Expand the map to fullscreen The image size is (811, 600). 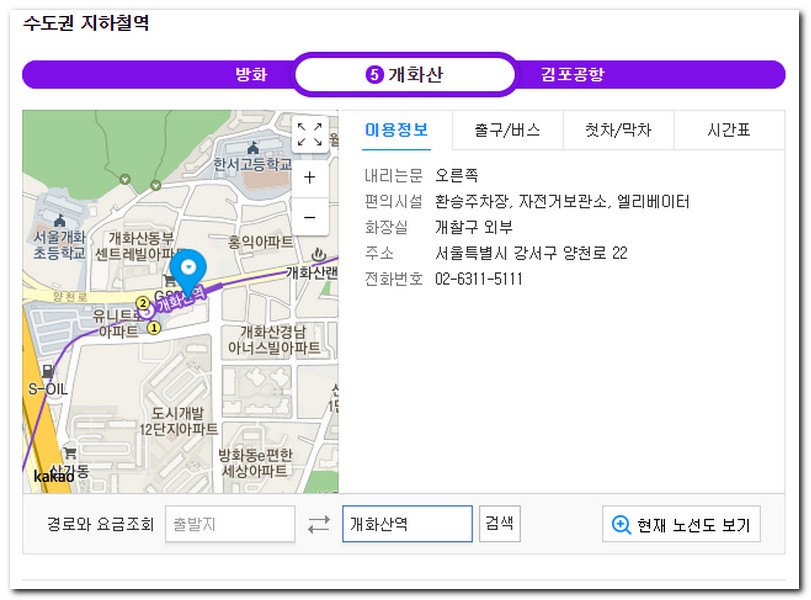(x=309, y=134)
